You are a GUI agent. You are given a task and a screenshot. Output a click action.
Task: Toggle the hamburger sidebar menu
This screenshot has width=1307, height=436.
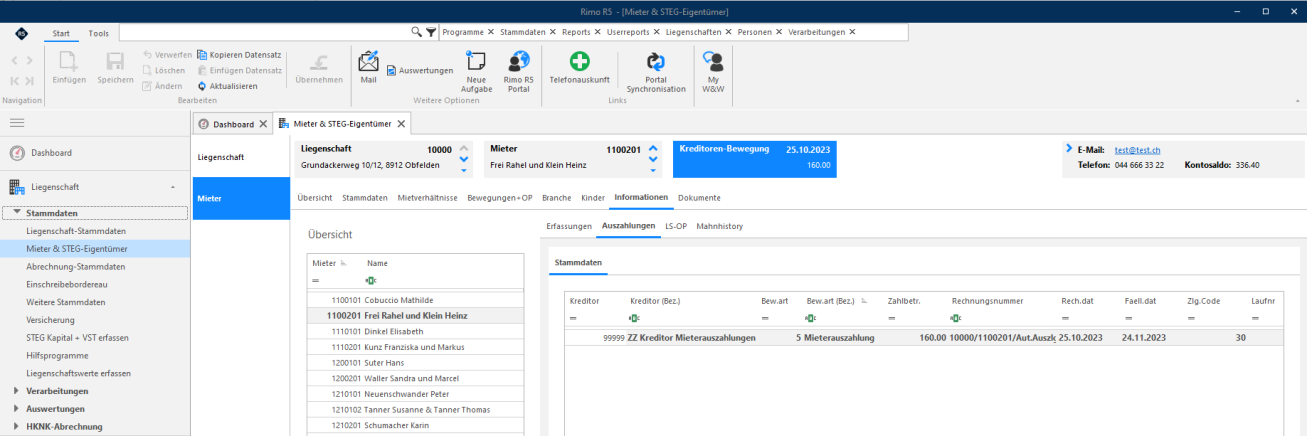[17, 122]
